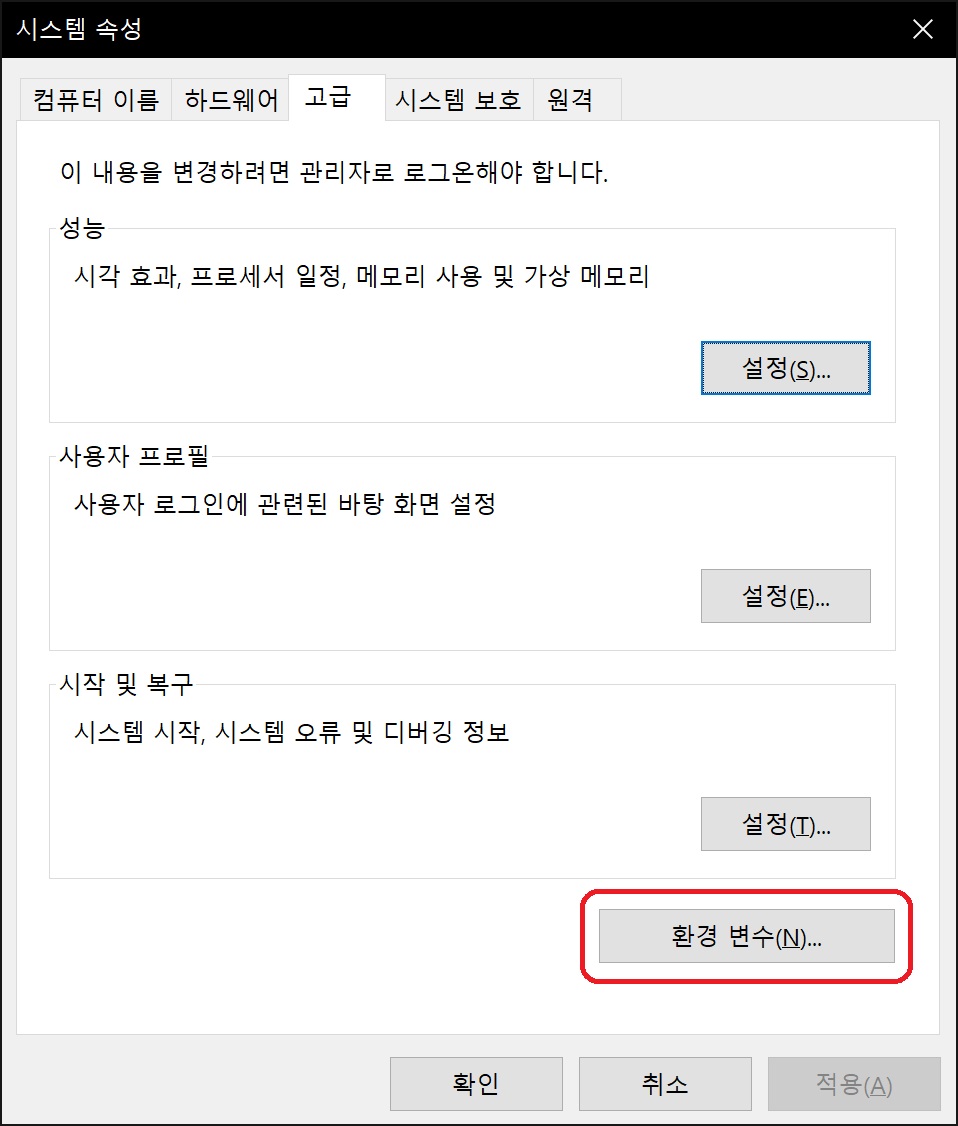Image resolution: width=958 pixels, height=1126 pixels.
Task: Click the 시스템 속성 title bar text
Action: coord(79,29)
